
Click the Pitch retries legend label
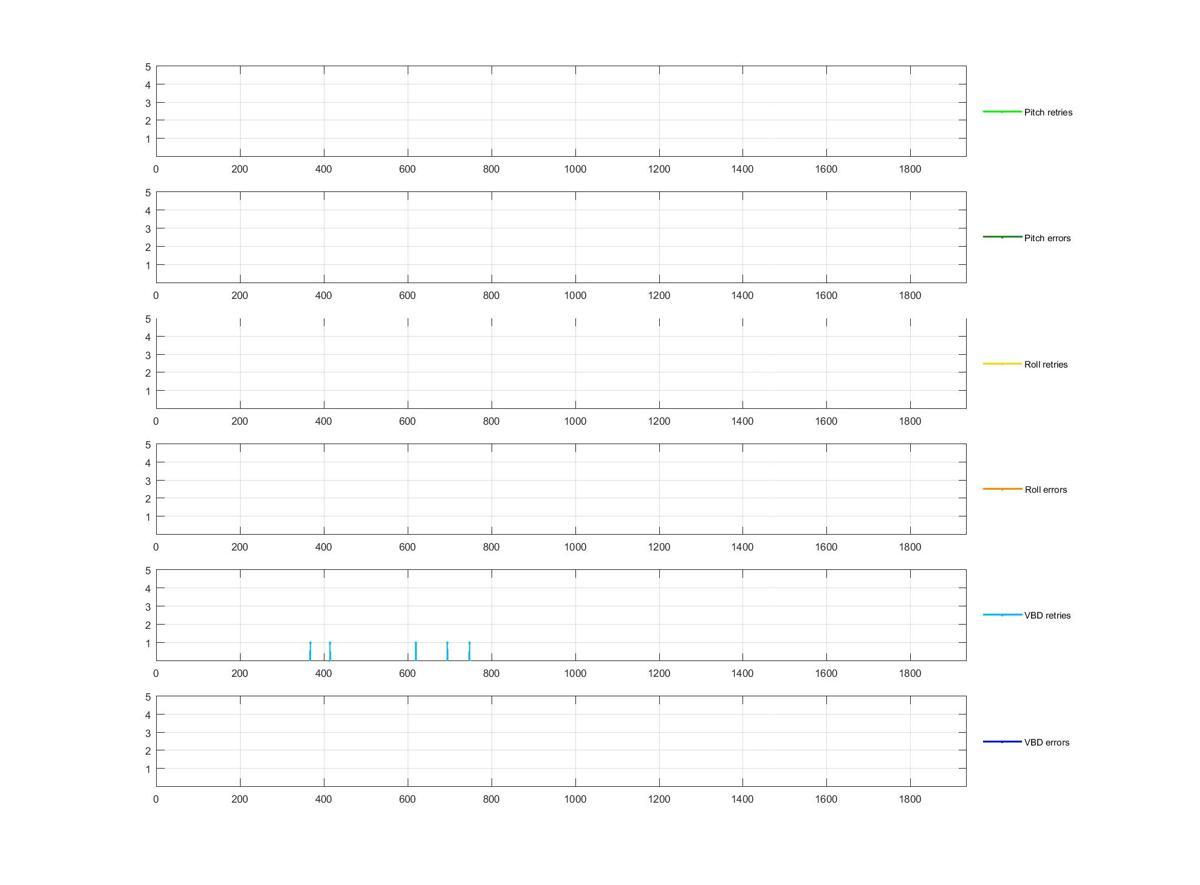pyautogui.click(x=1048, y=112)
